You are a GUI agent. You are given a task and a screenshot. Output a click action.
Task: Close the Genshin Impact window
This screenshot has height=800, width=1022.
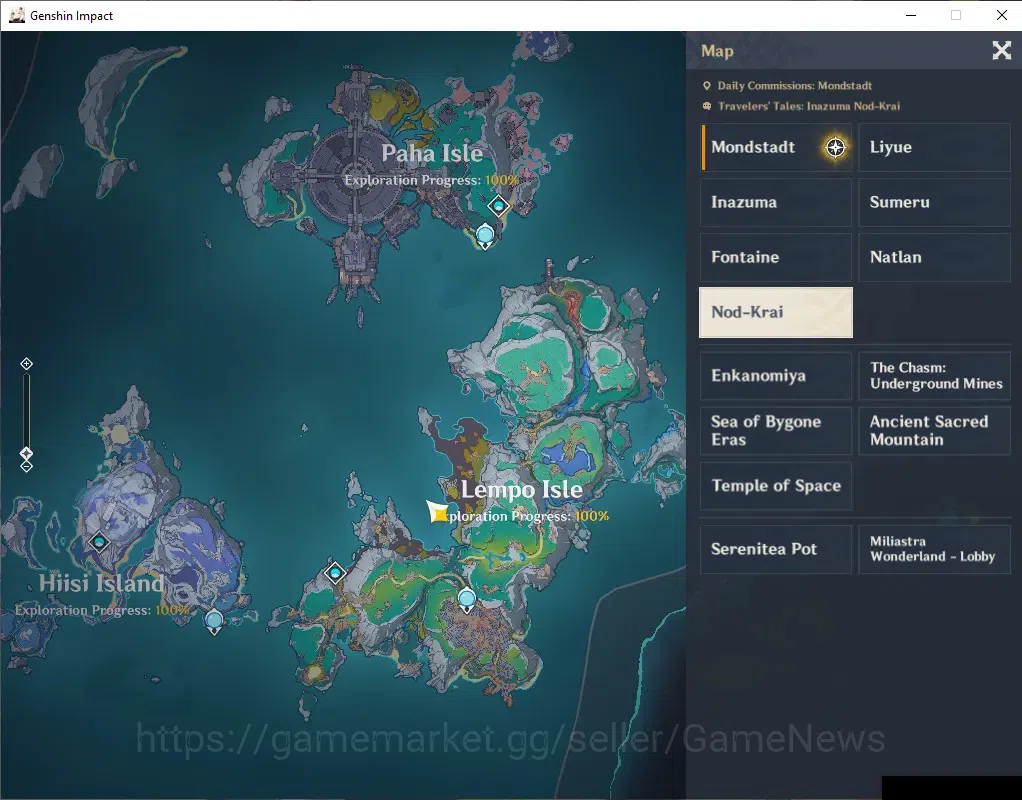(1002, 15)
